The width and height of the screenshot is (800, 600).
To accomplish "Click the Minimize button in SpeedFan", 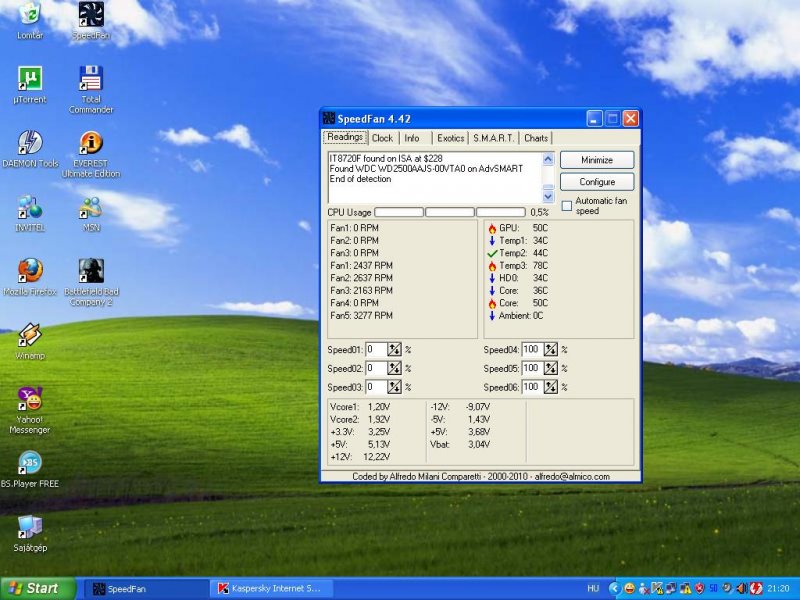I will click(x=597, y=160).
